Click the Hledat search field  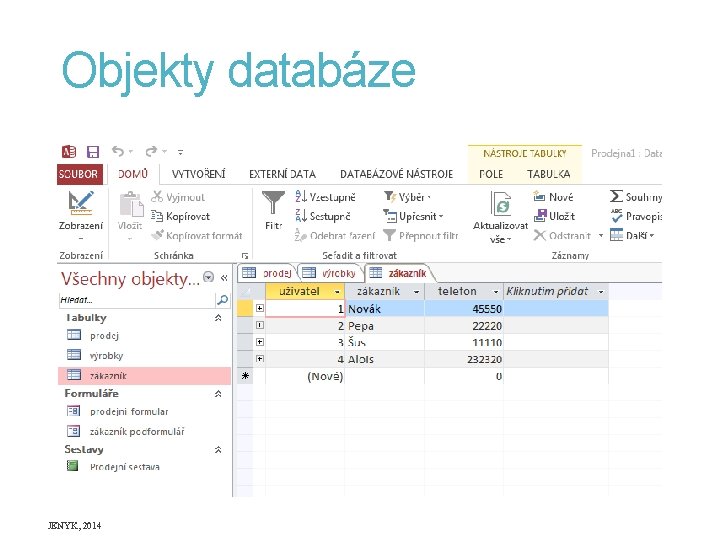click(136, 300)
